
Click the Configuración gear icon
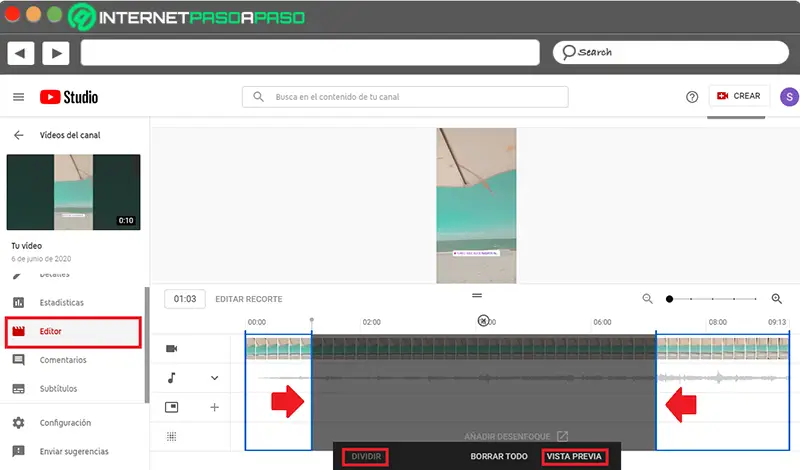[x=18, y=423]
